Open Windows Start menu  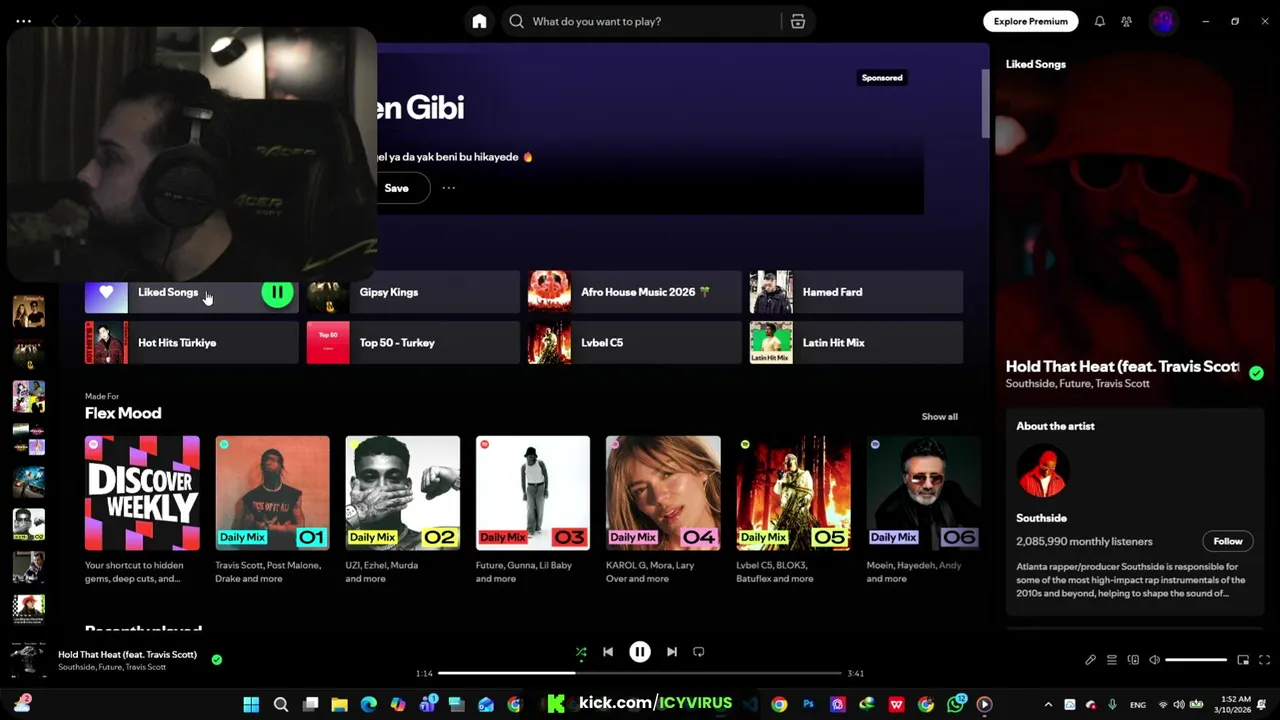pos(251,704)
